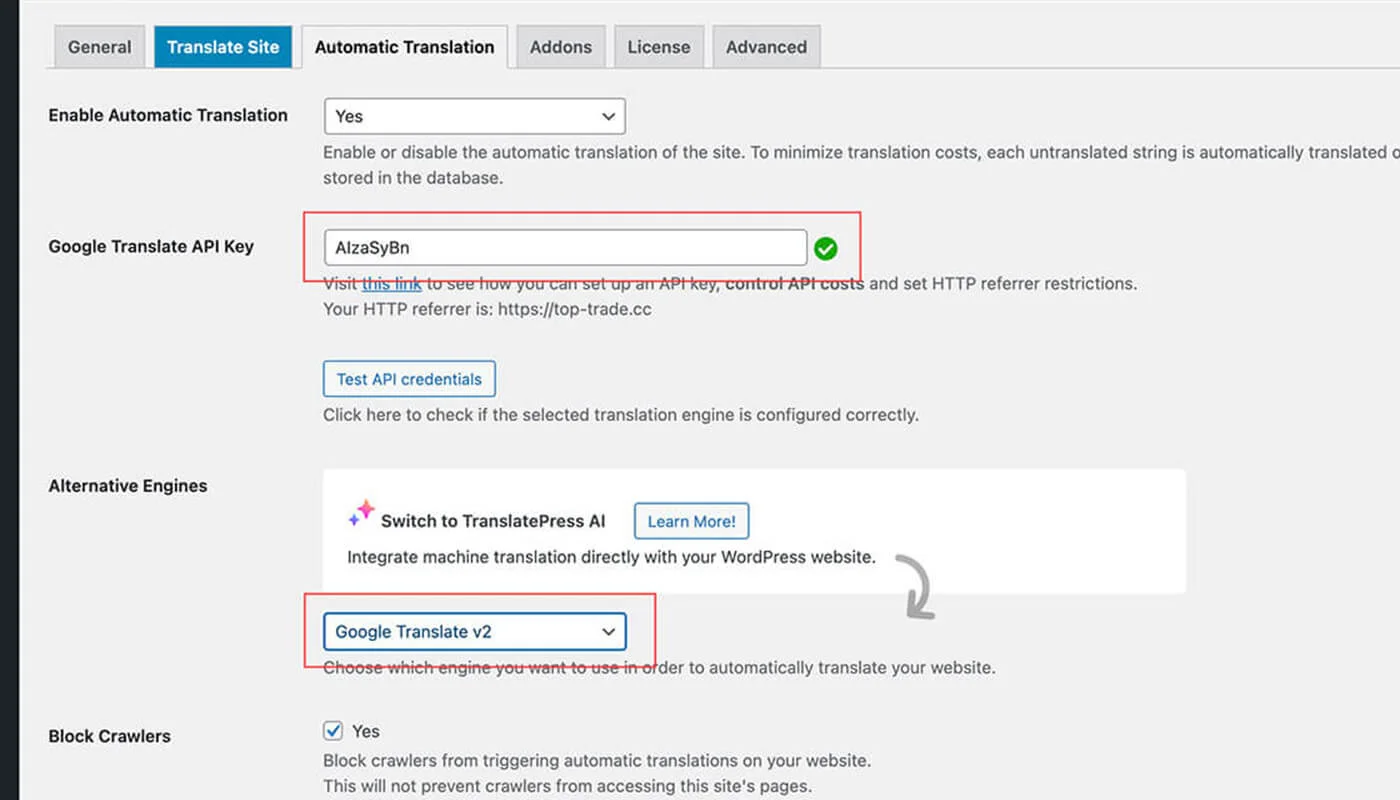The width and height of the screenshot is (1400, 800).
Task: Open the License tab
Action: pos(658,47)
